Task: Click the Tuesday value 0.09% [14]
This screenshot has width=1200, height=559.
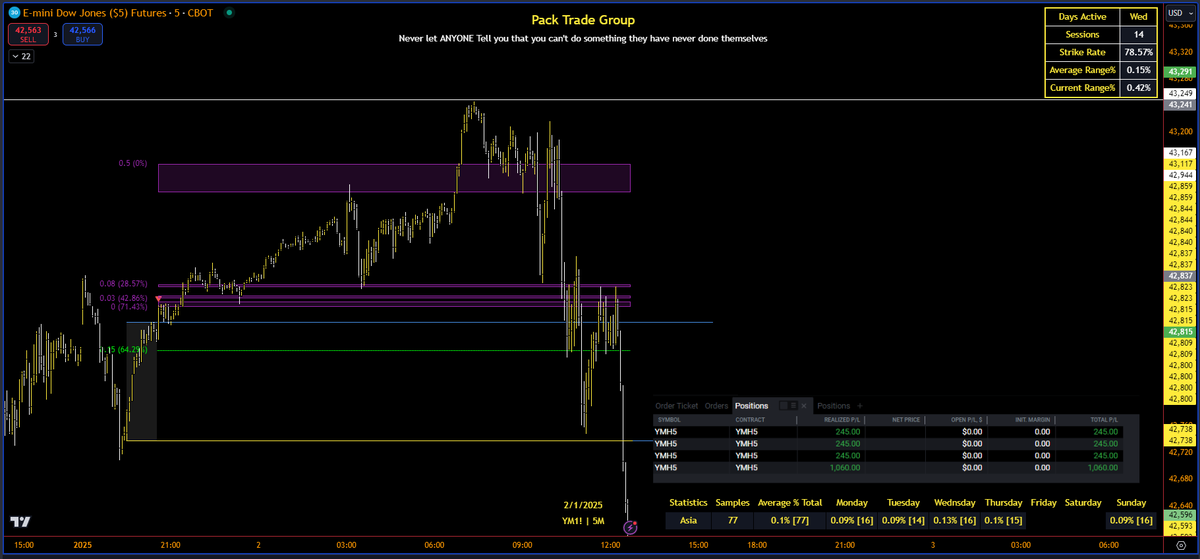Action: coord(904,521)
